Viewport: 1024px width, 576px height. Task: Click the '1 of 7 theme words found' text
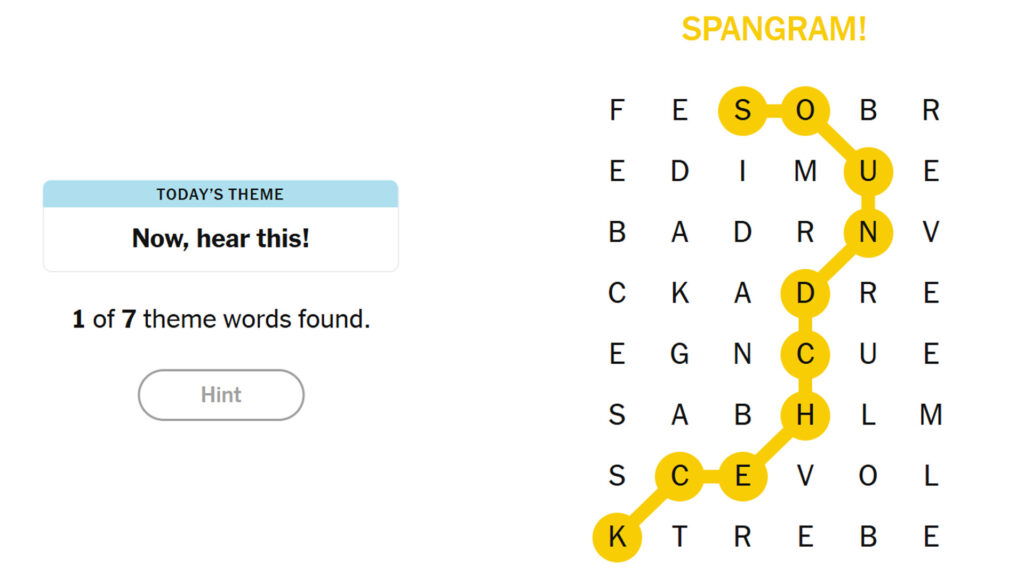click(x=220, y=318)
